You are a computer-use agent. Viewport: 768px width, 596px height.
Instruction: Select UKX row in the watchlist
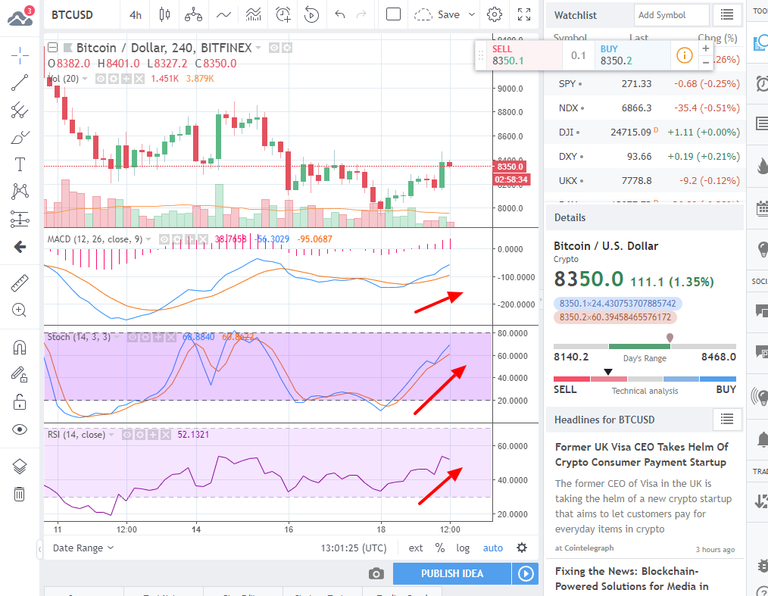646,181
